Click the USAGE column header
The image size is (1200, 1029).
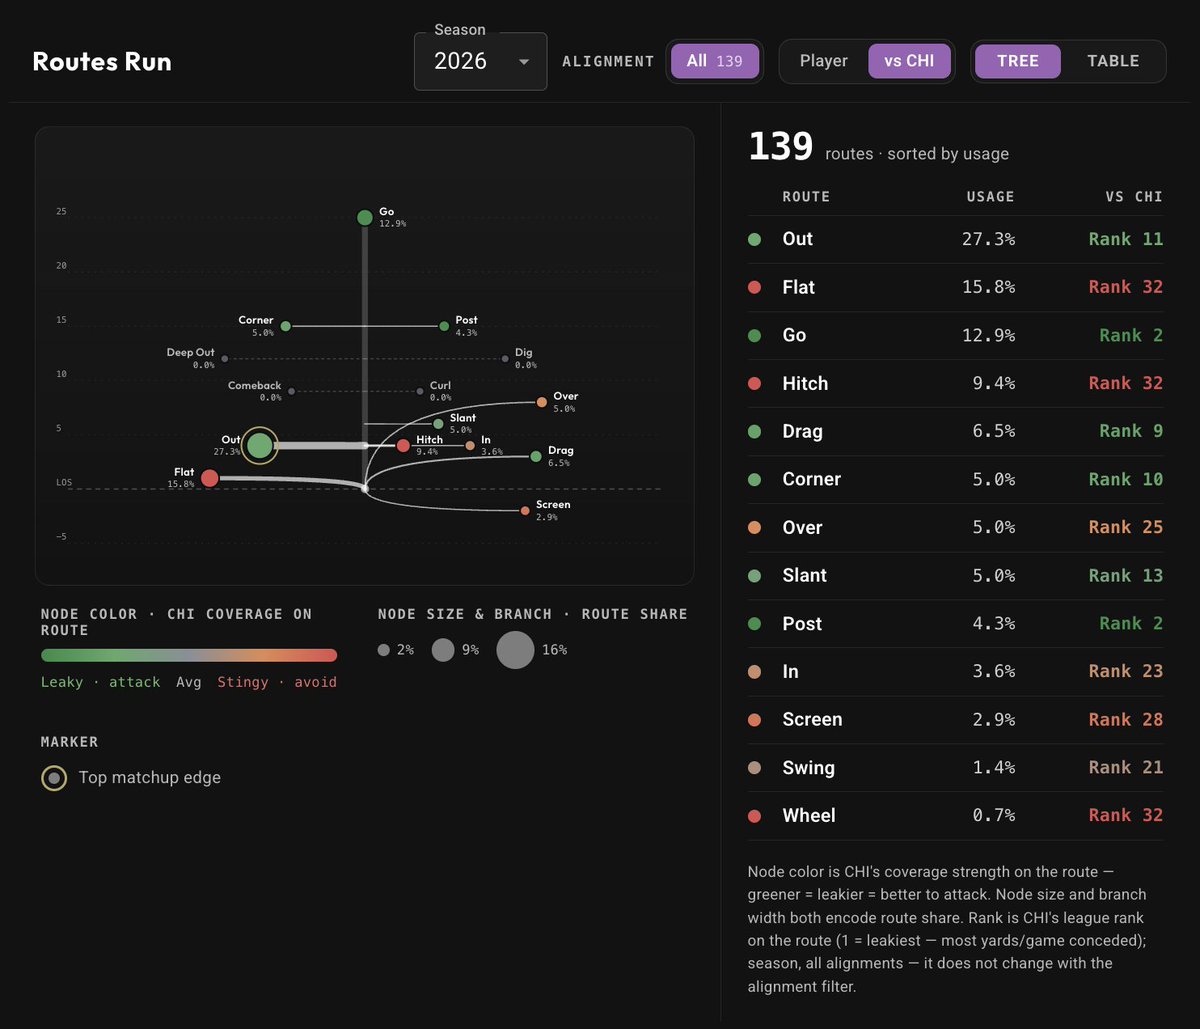pos(990,197)
